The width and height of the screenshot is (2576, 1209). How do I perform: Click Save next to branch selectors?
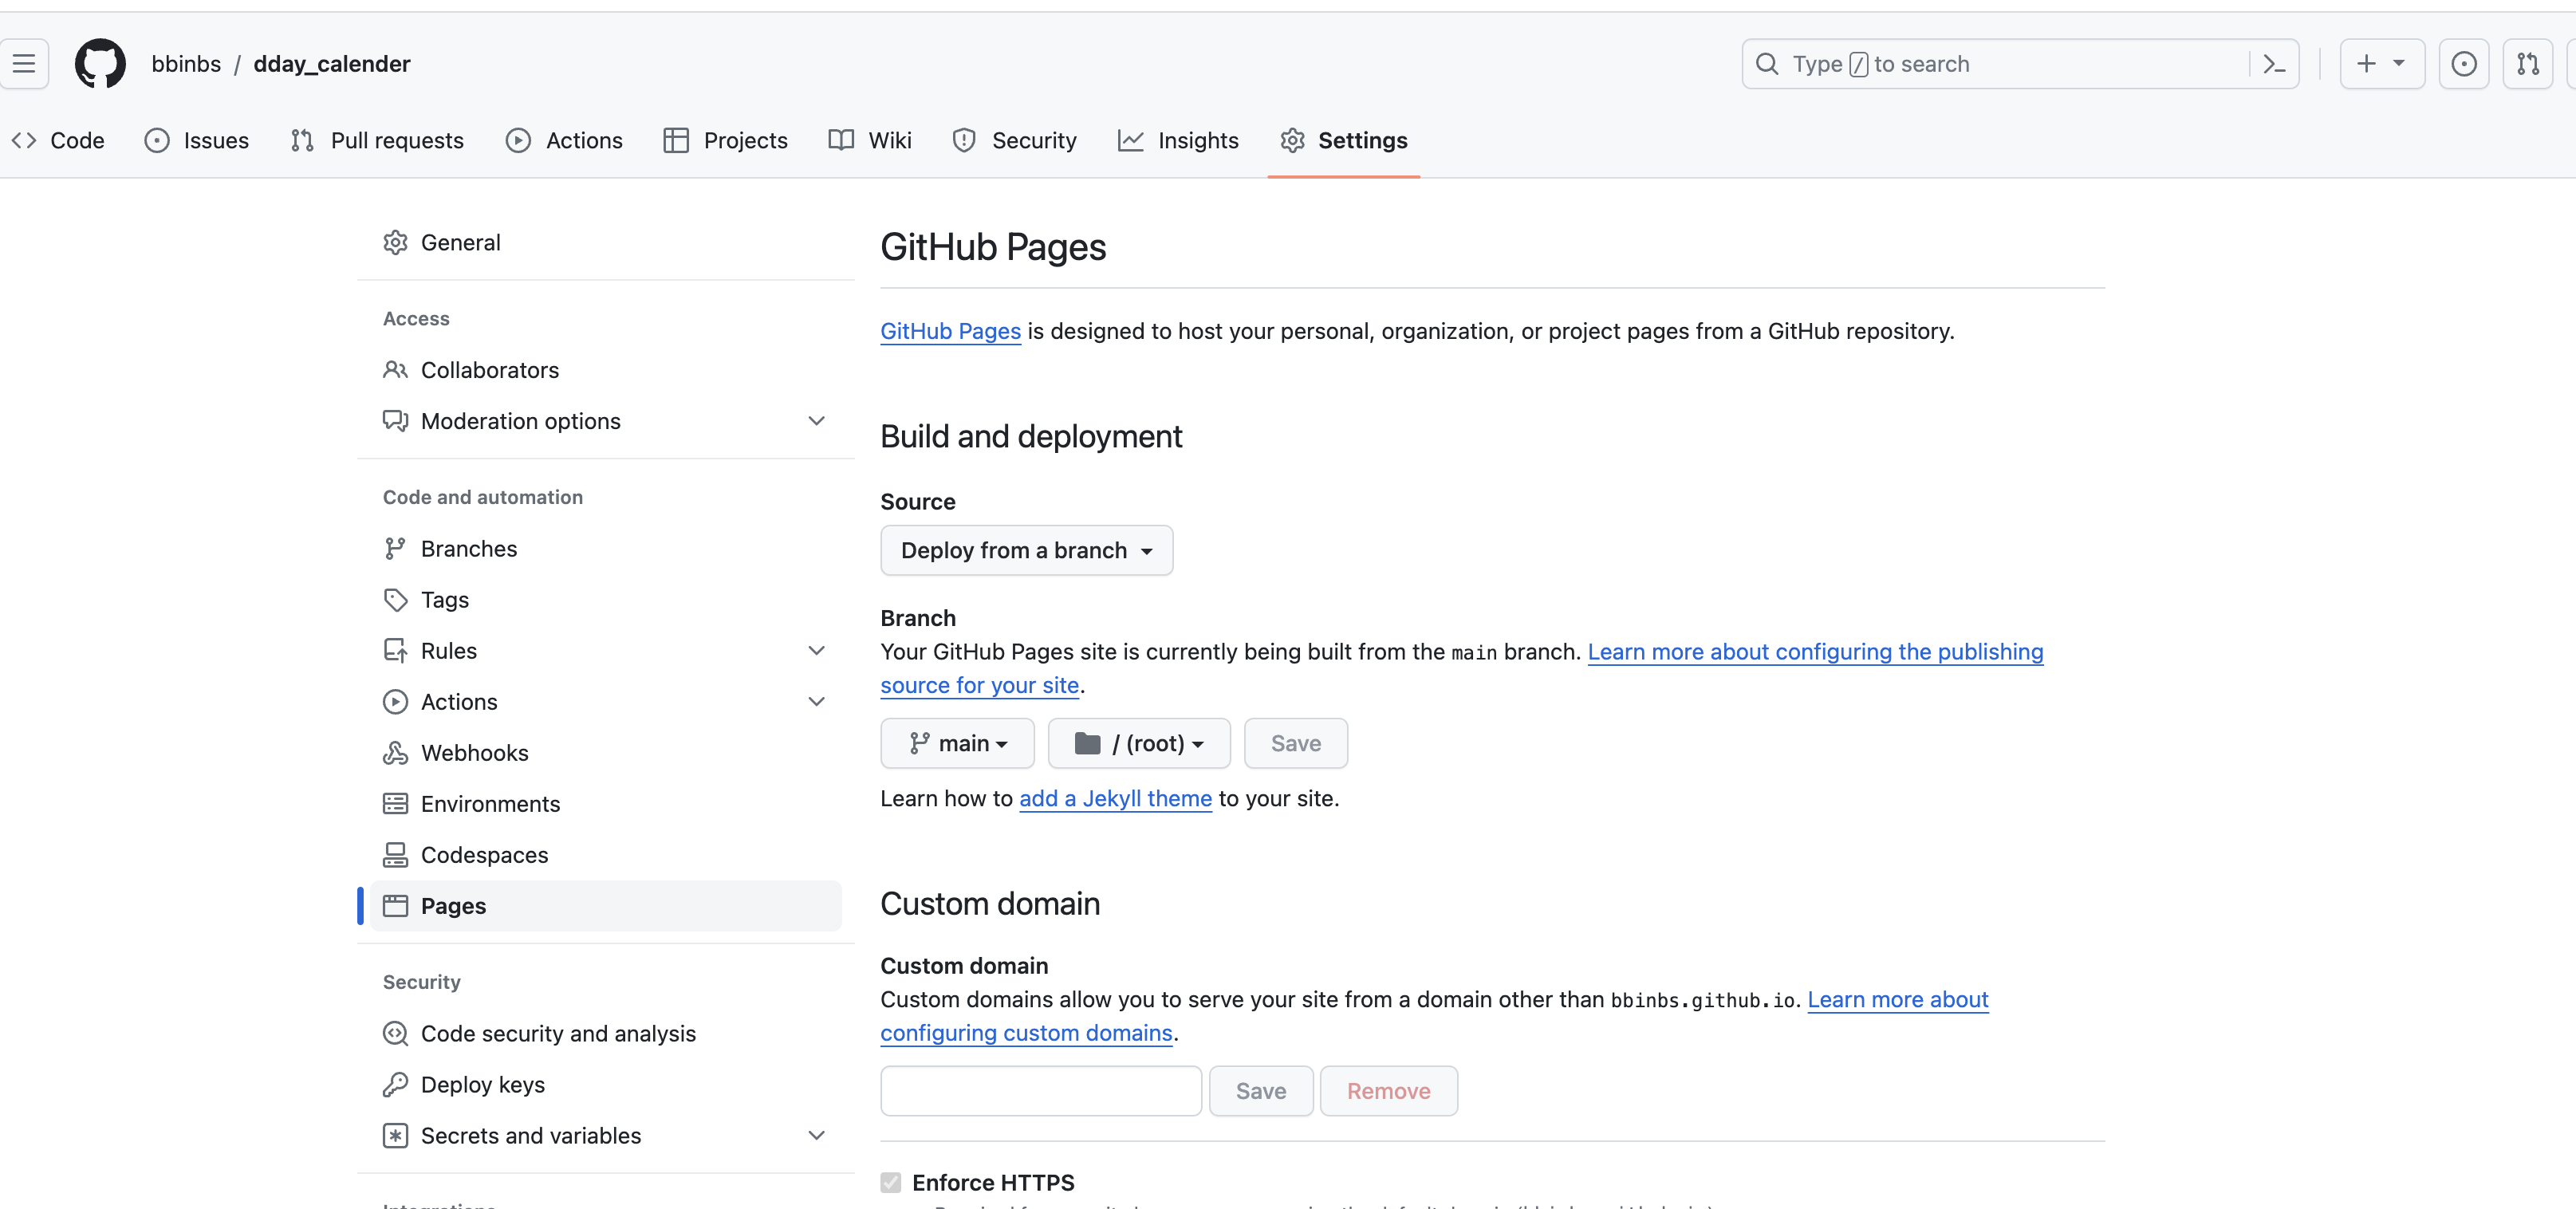[x=1295, y=743]
